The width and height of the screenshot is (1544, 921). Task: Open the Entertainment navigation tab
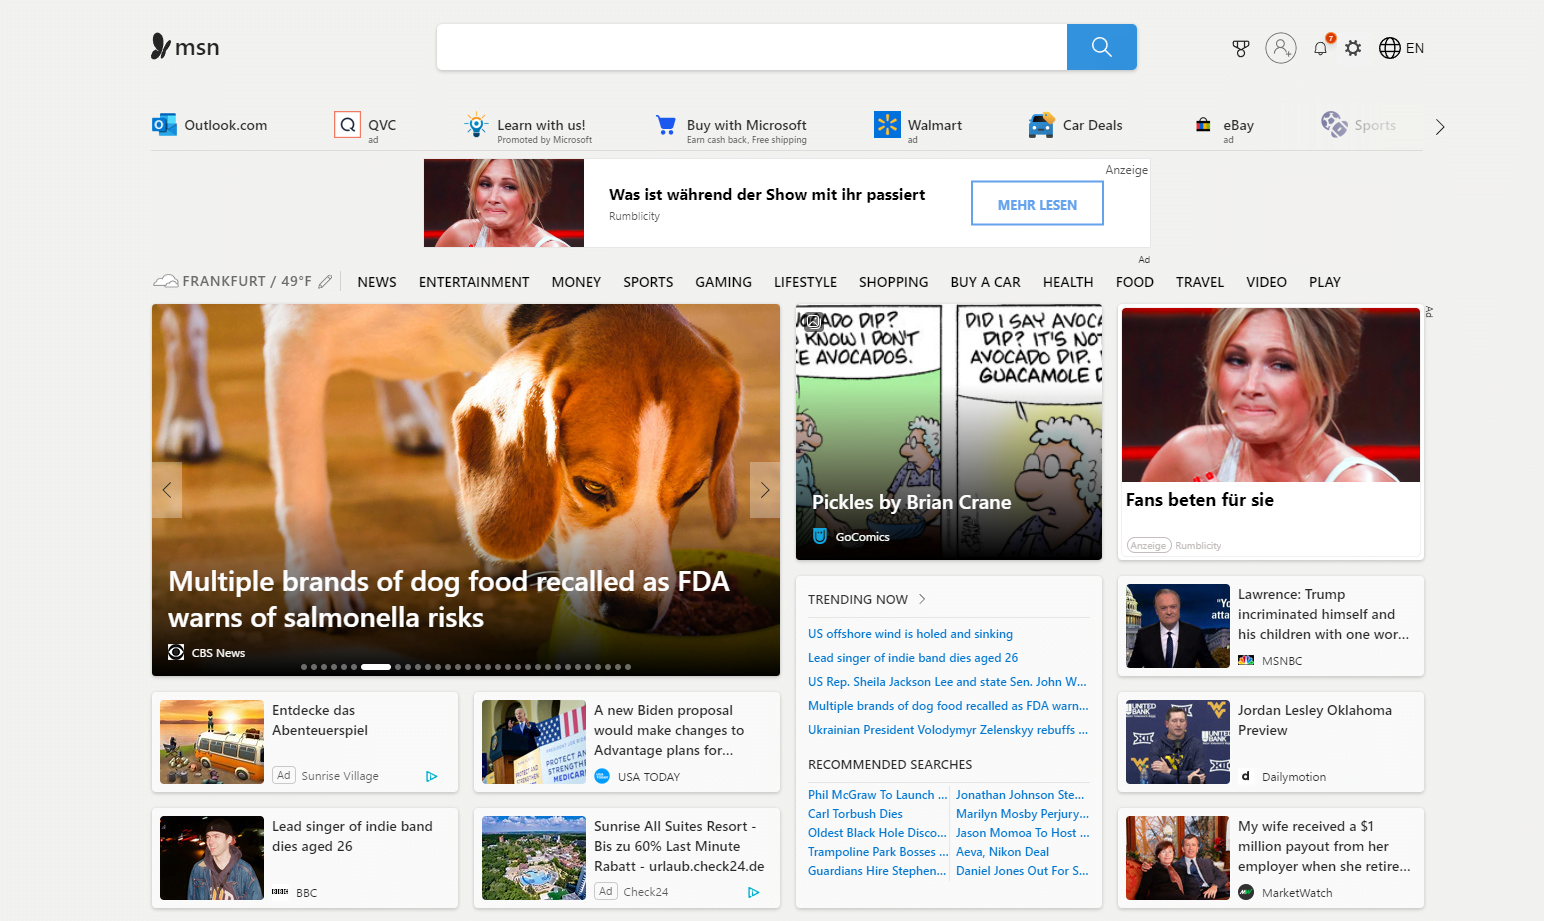coord(473,282)
